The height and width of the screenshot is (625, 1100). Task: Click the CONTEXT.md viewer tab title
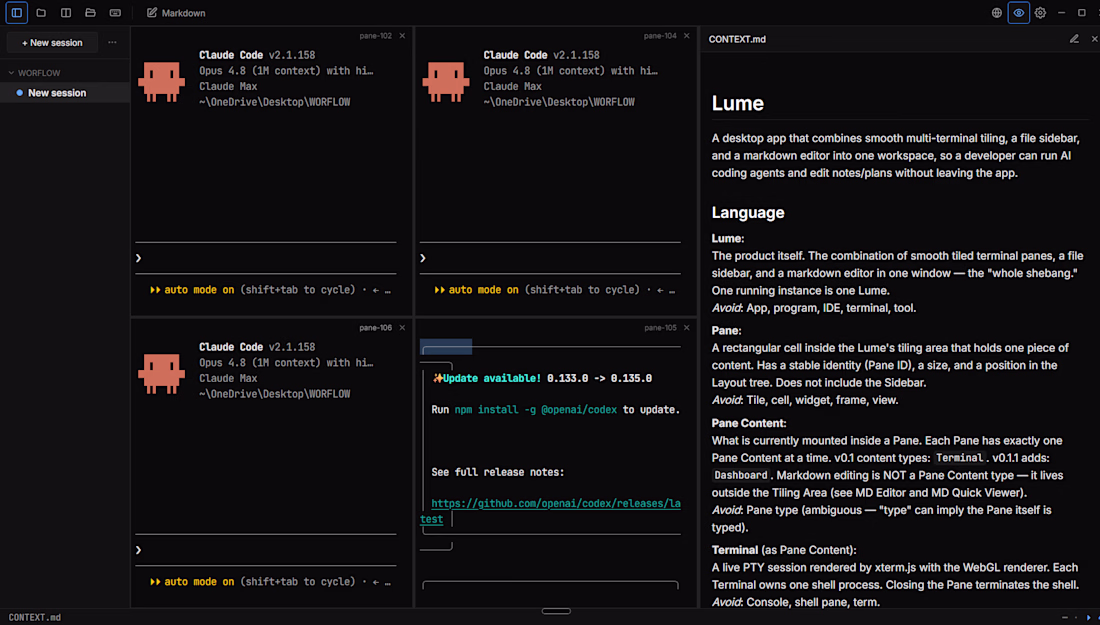[737, 39]
